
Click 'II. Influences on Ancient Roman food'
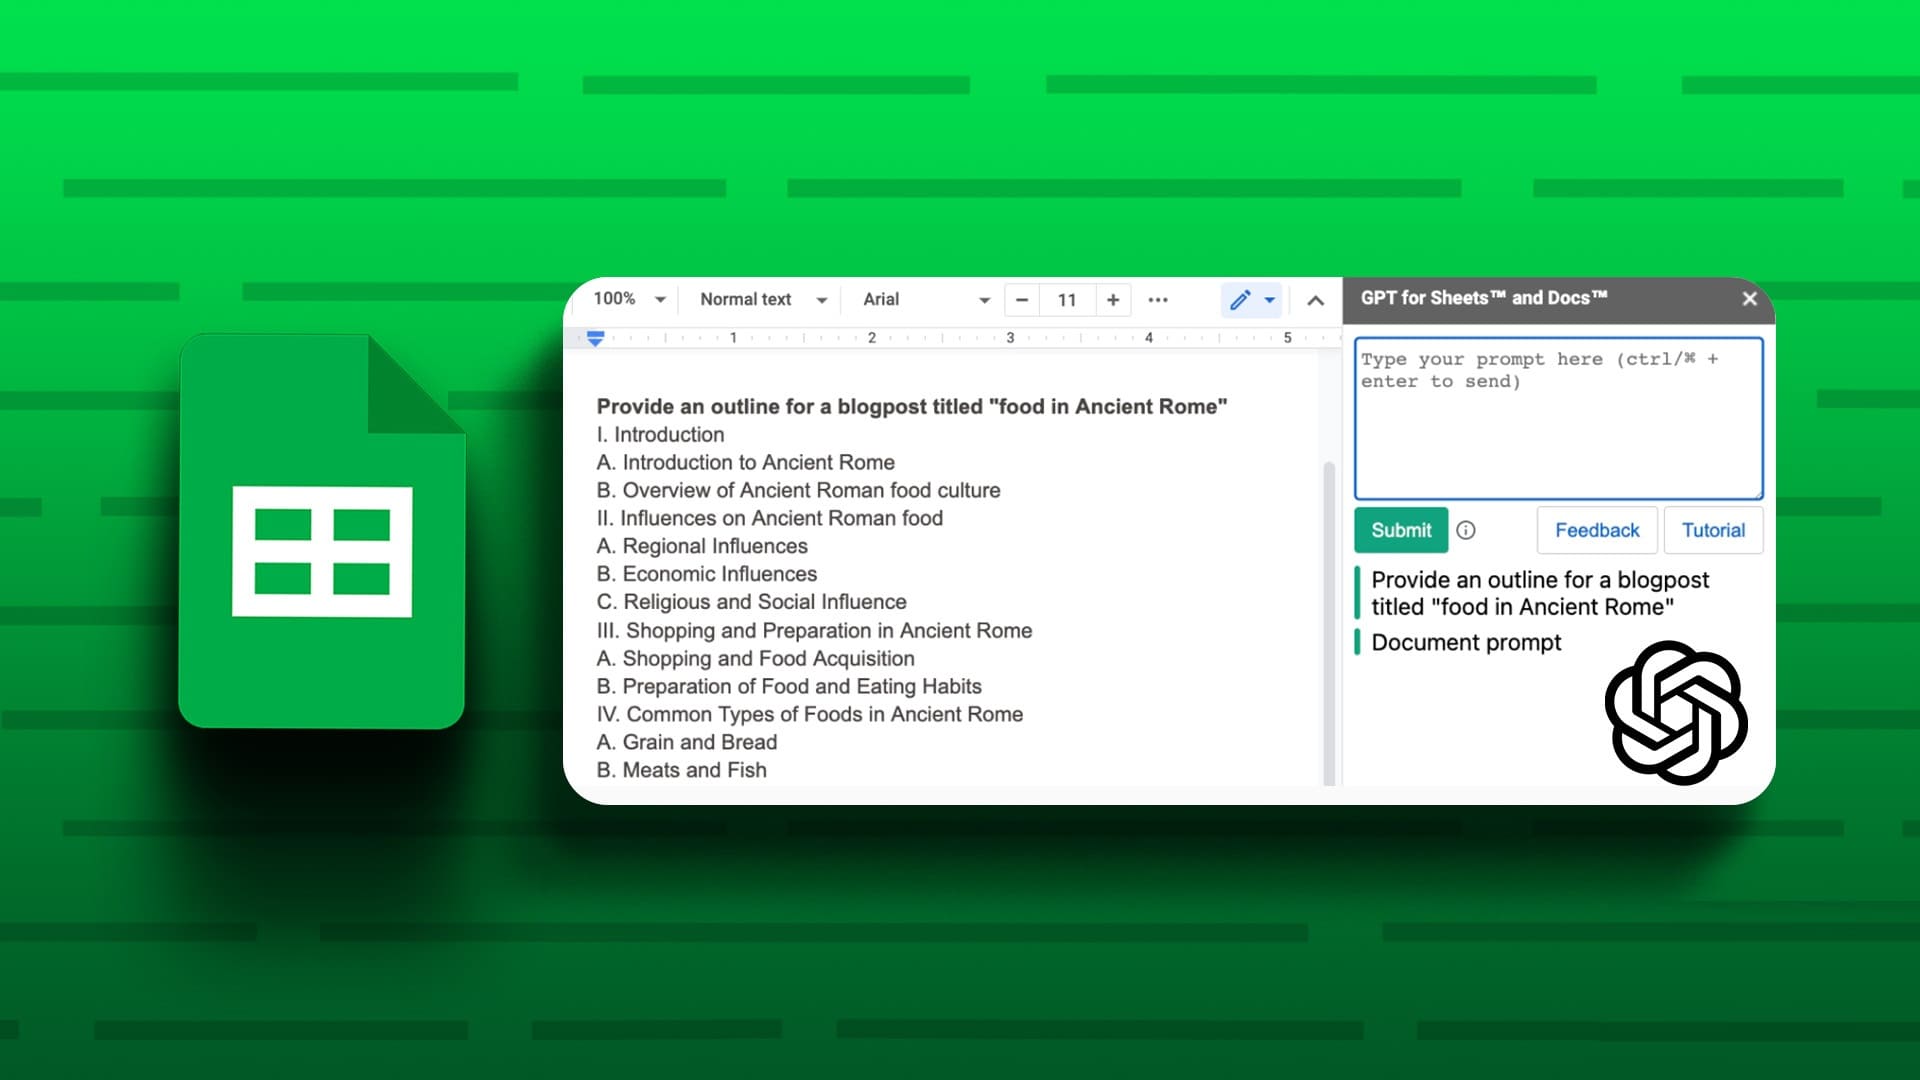[769, 518]
